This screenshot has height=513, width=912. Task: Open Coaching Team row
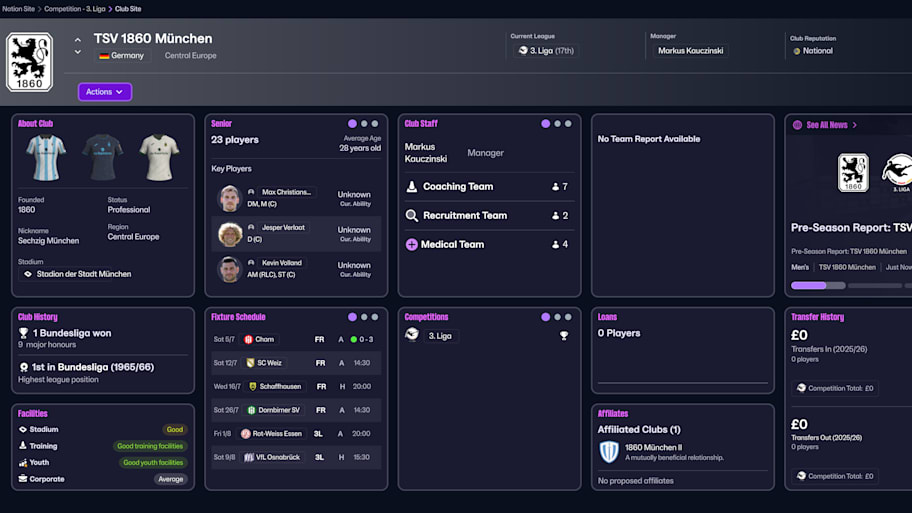click(489, 187)
